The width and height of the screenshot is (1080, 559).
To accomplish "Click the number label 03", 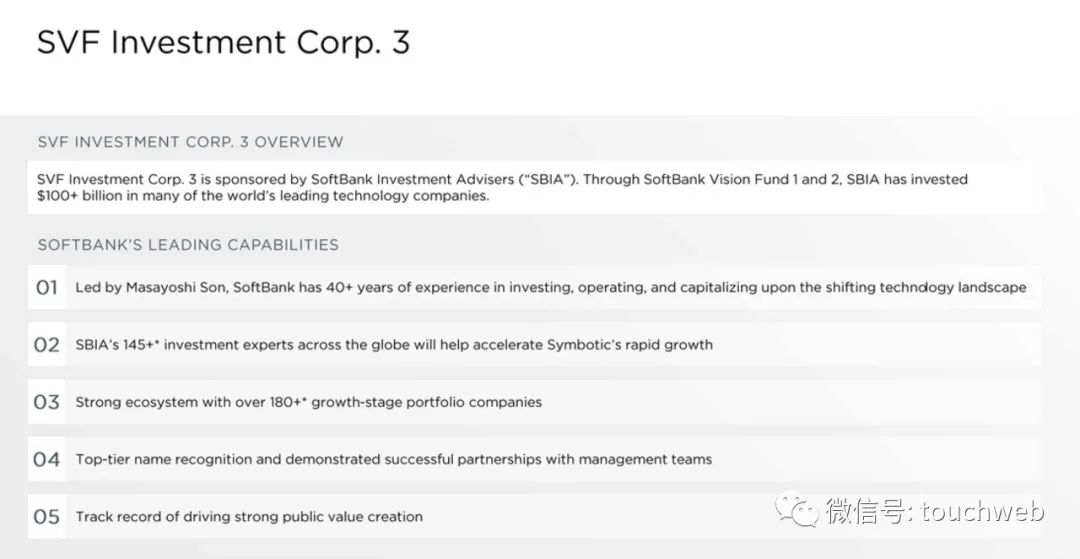I will 47,402.
